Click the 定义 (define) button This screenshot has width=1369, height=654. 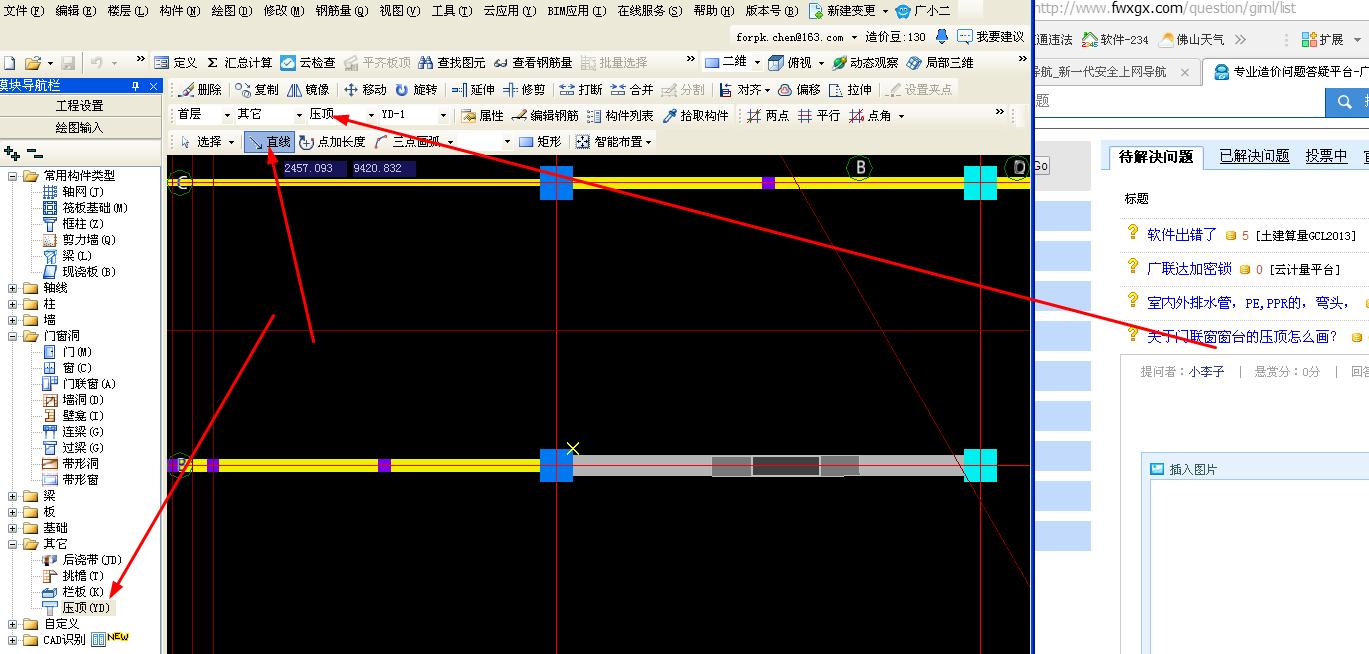click(x=176, y=62)
